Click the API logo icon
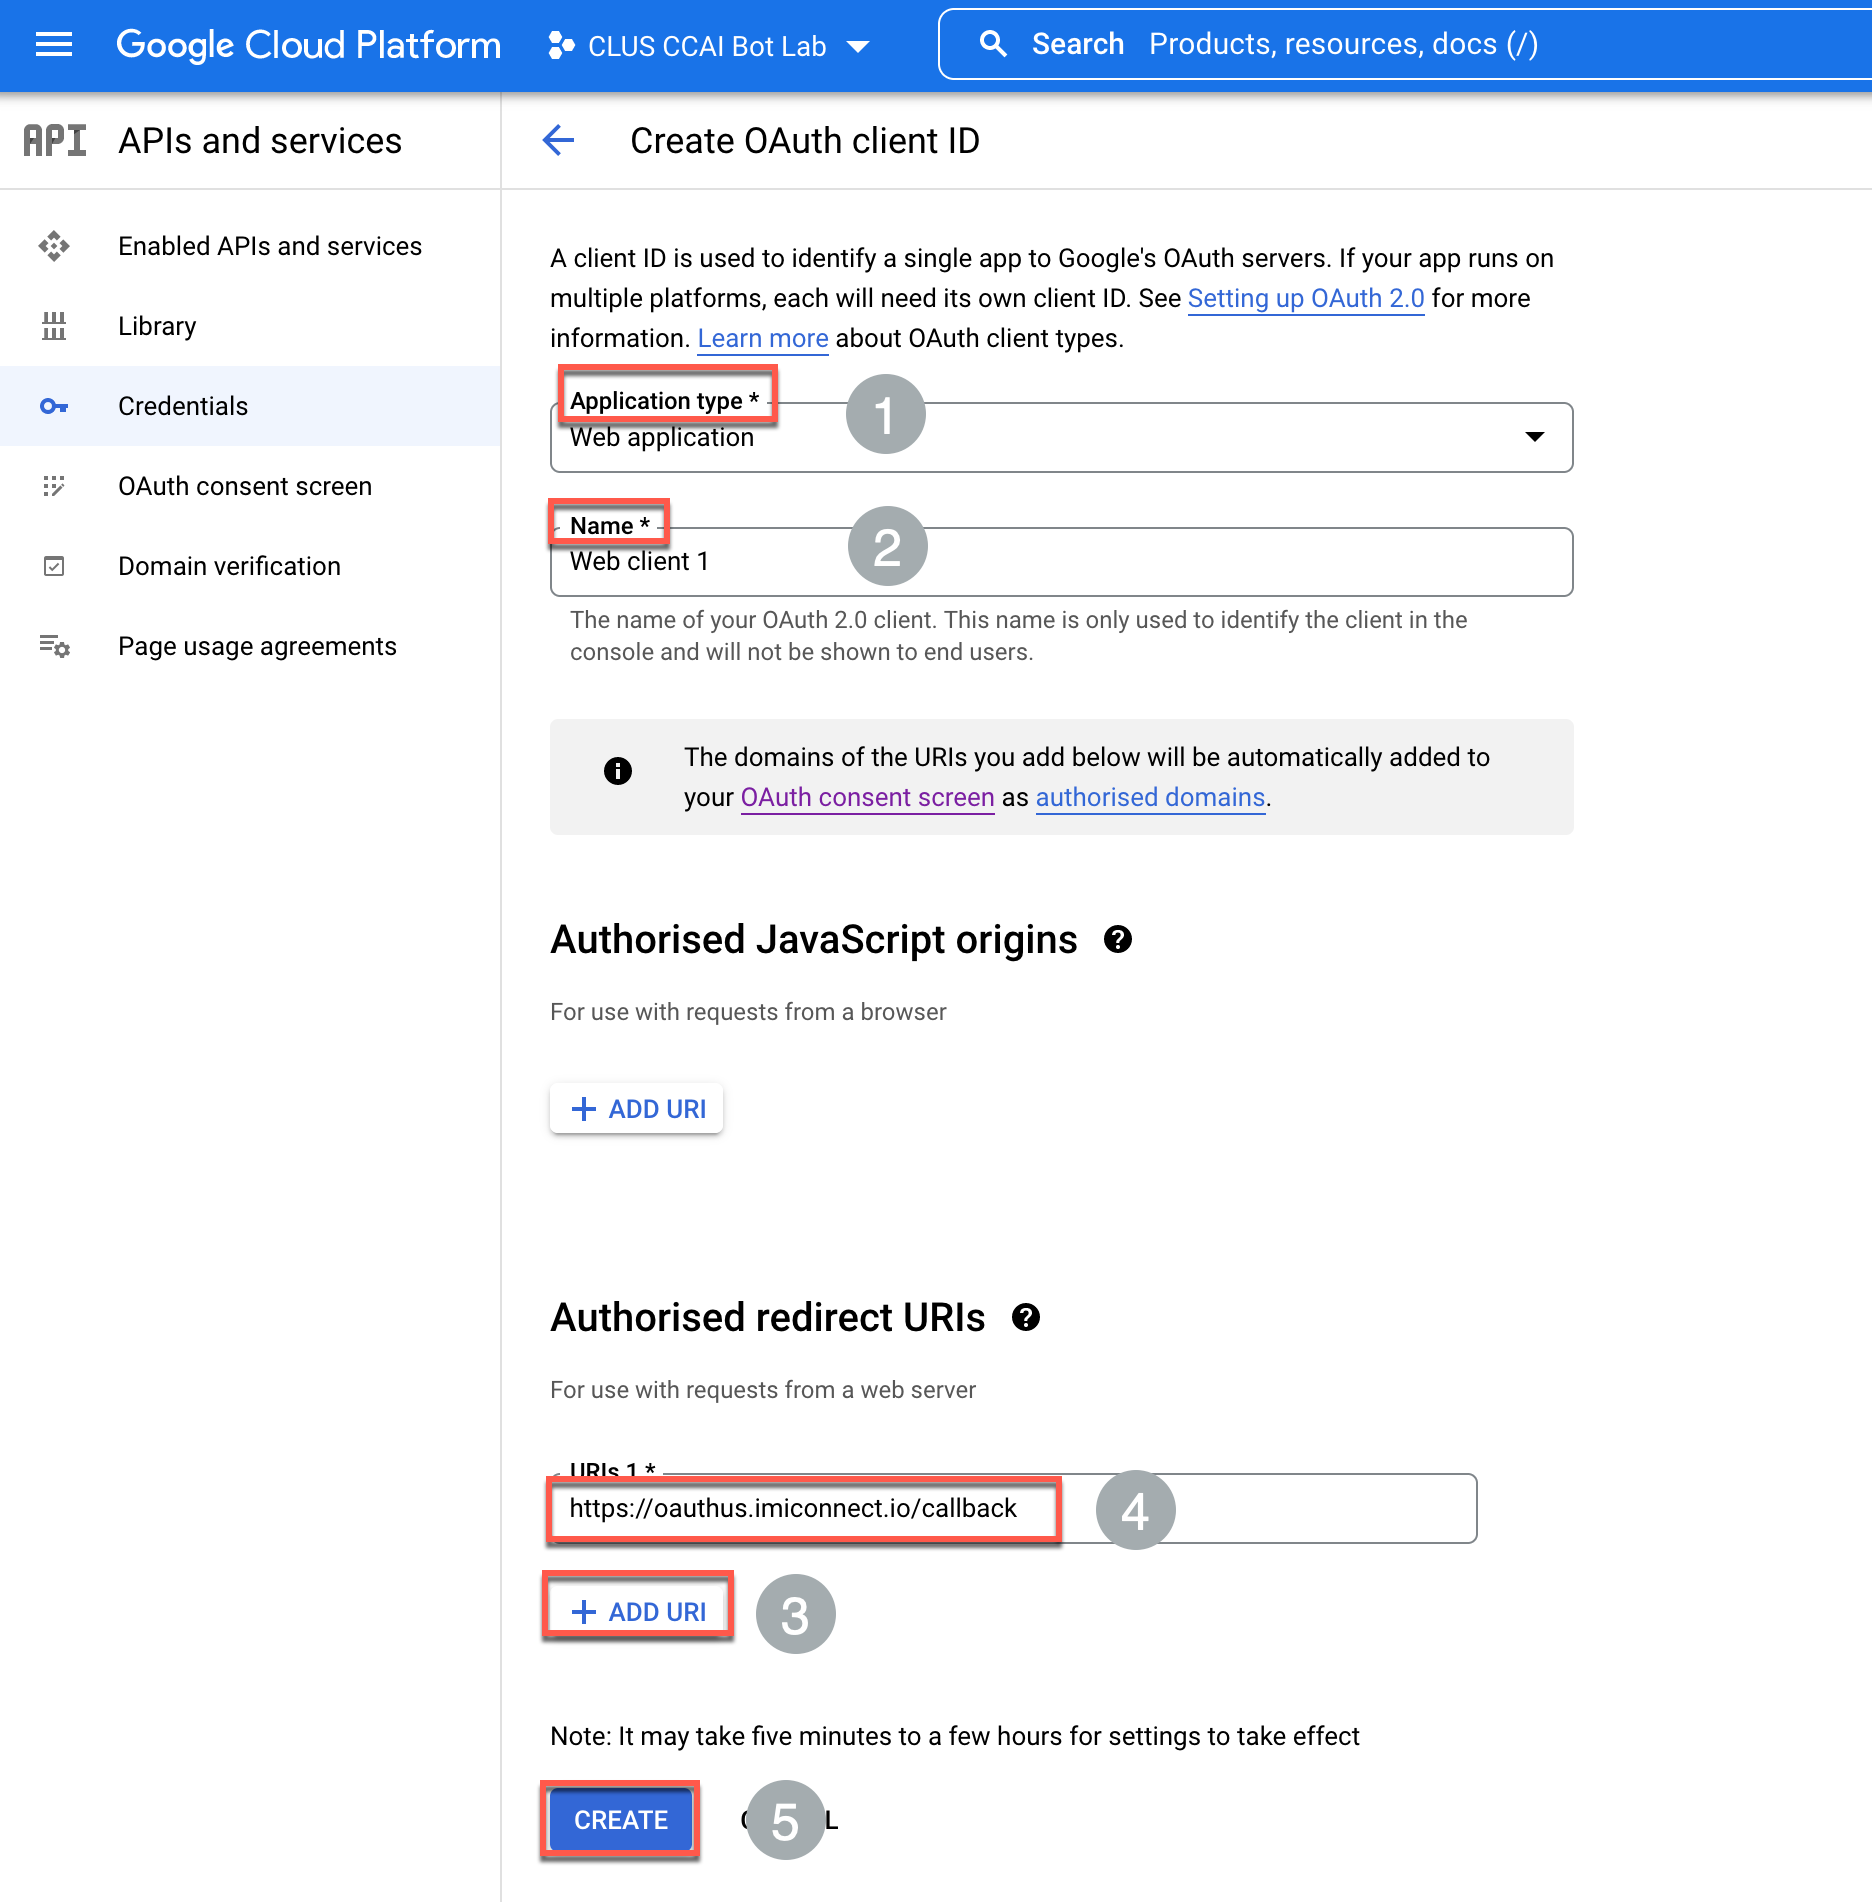The height and width of the screenshot is (1902, 1872). [55, 141]
